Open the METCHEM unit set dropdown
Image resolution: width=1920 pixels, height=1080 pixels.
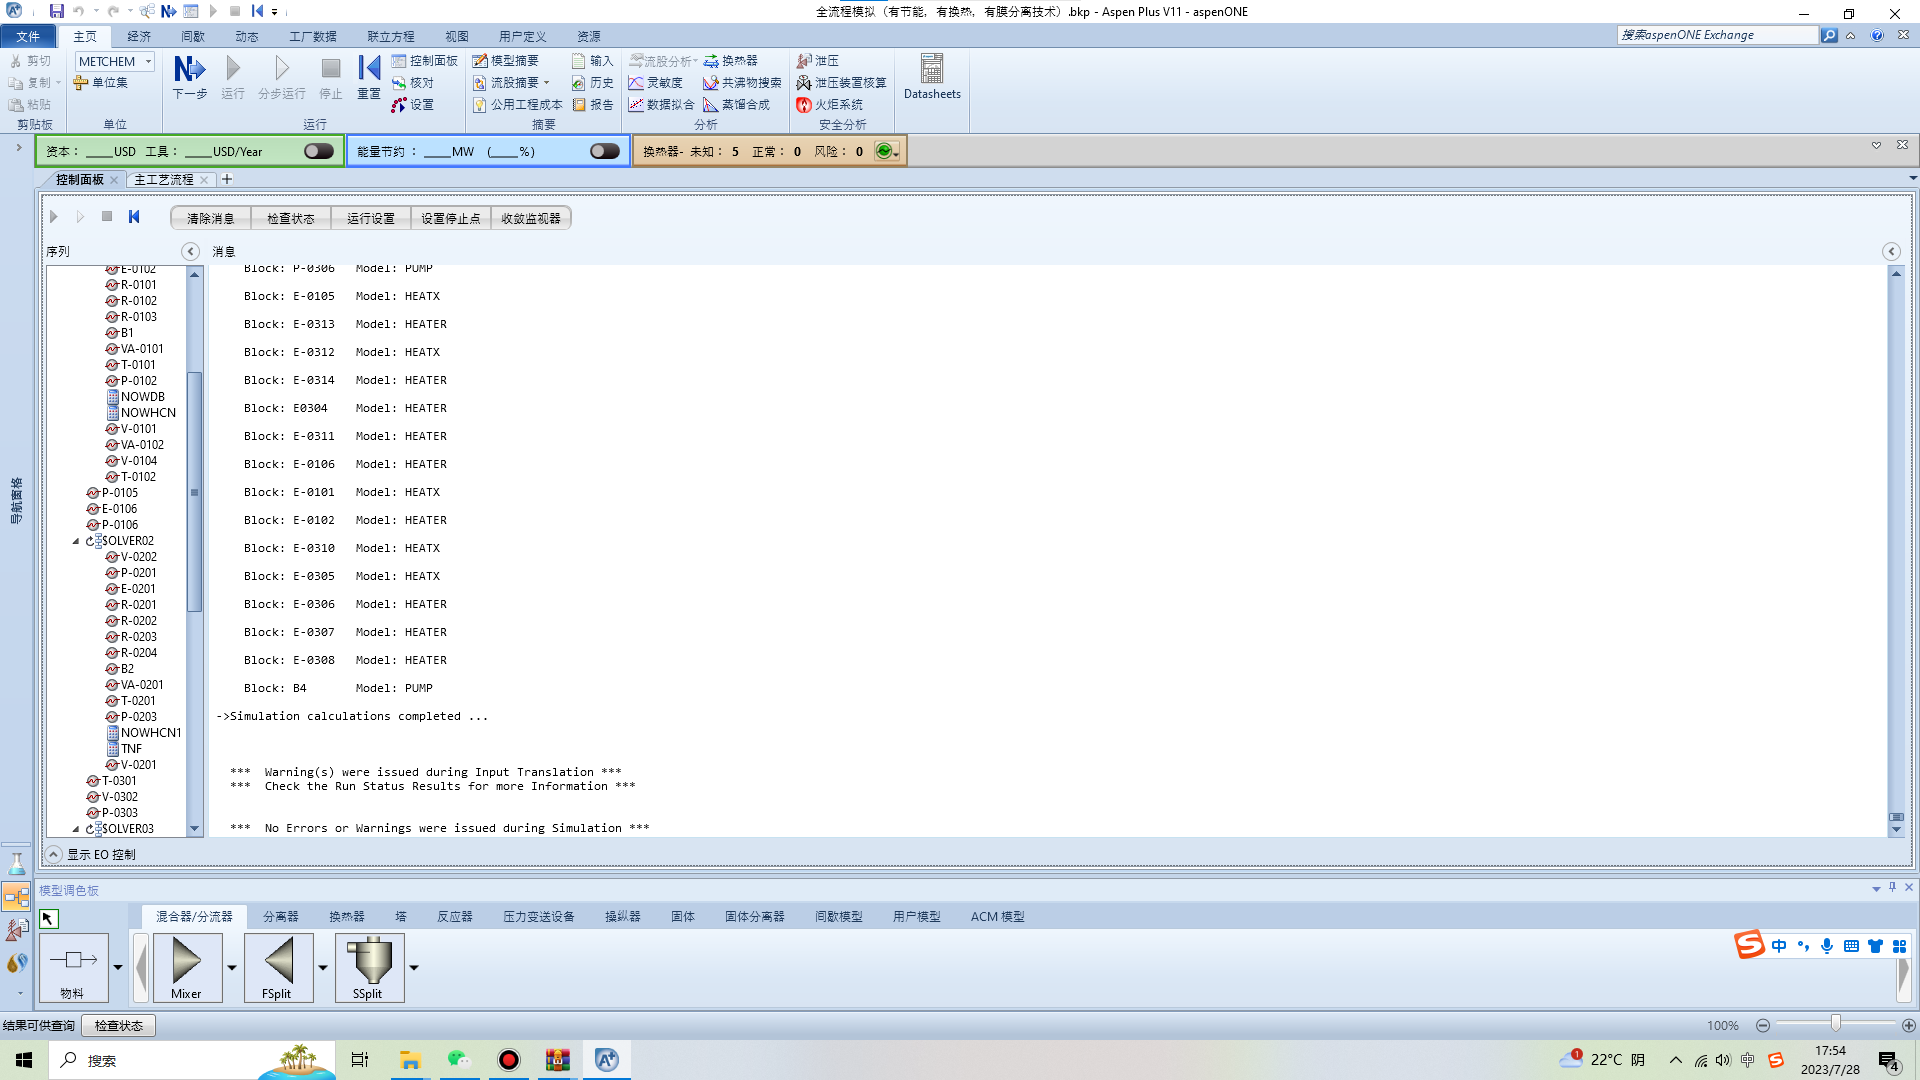(x=149, y=61)
